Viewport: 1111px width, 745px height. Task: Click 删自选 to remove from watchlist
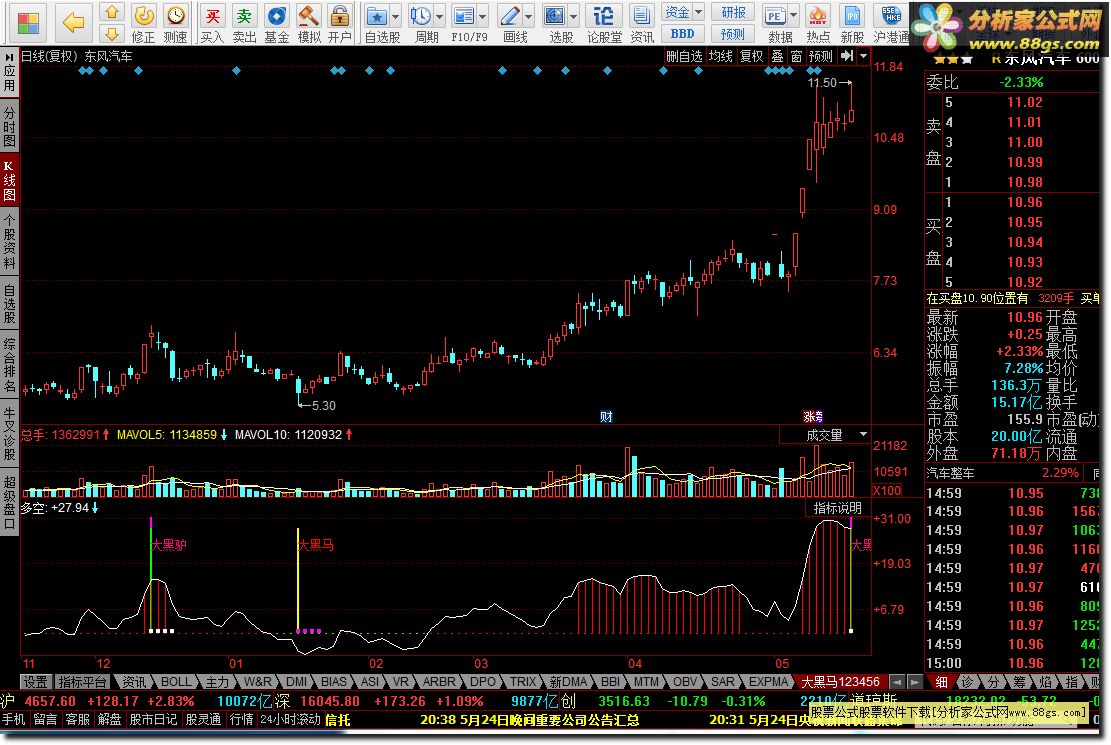[x=684, y=56]
